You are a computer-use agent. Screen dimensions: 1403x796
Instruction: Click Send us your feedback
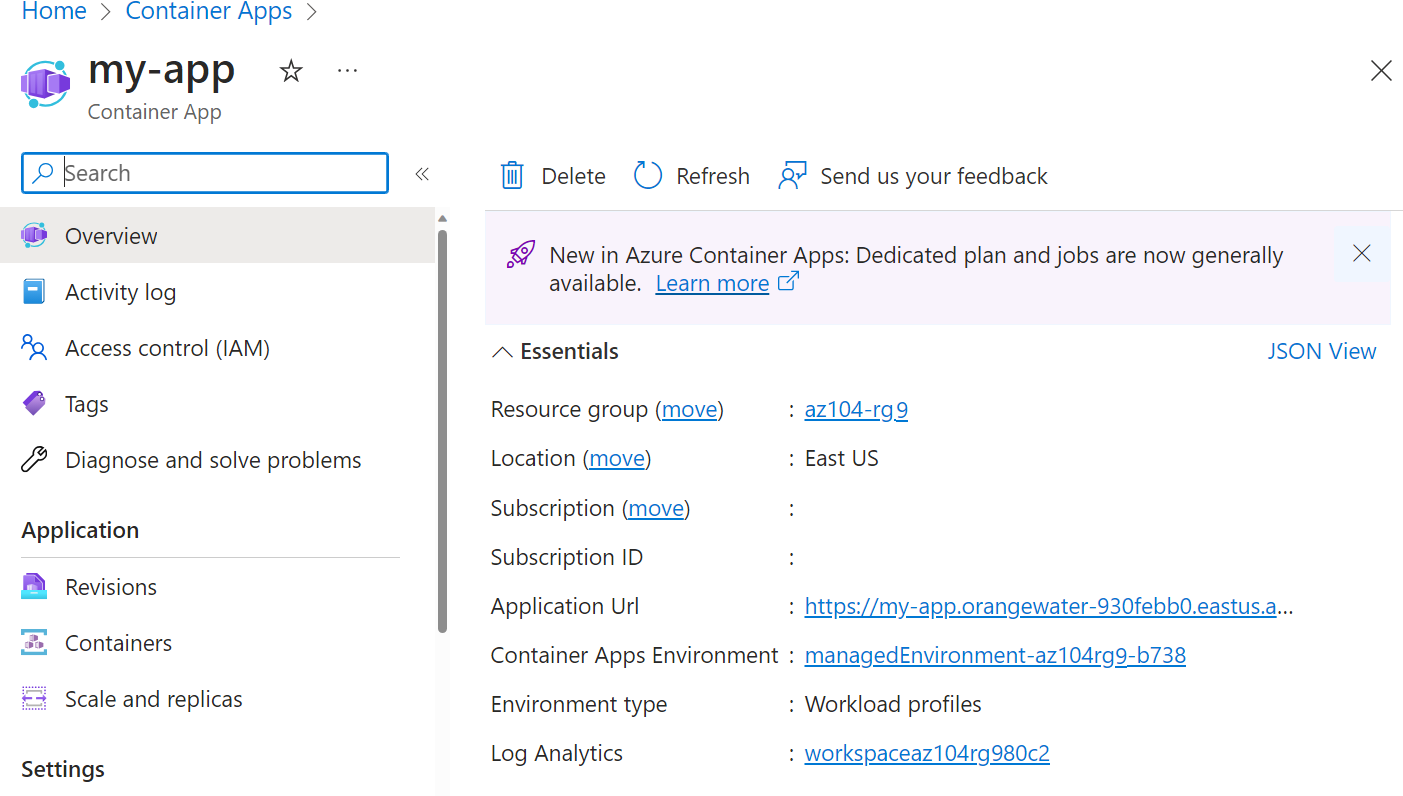(912, 175)
